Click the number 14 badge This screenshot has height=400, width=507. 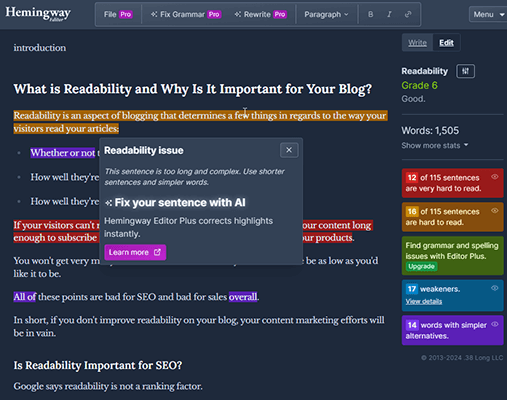(x=412, y=325)
